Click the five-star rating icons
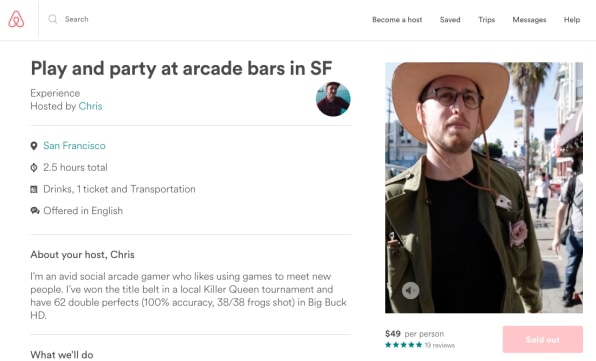The image size is (596, 361). coord(403,345)
